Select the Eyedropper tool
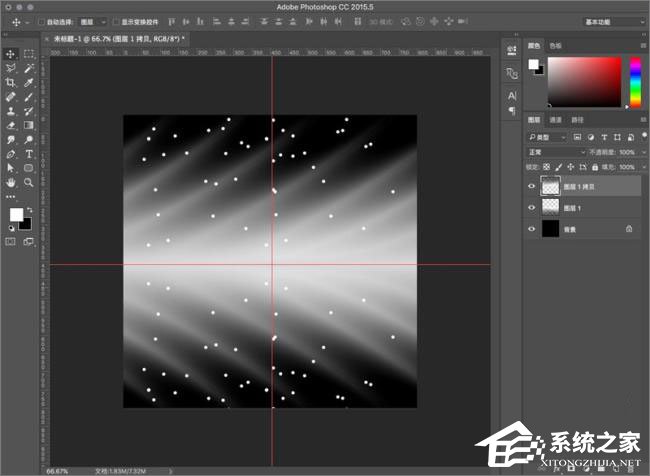This screenshot has width=650, height=476. tap(29, 83)
